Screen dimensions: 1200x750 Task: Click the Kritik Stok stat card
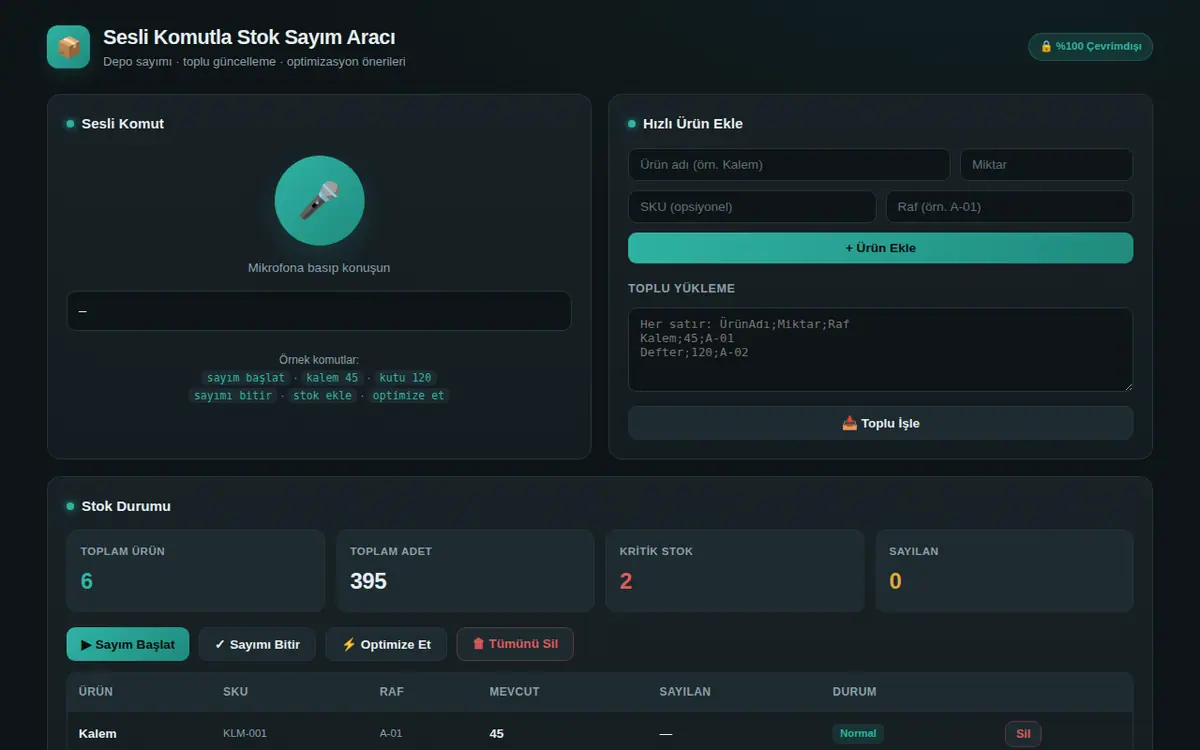735,571
